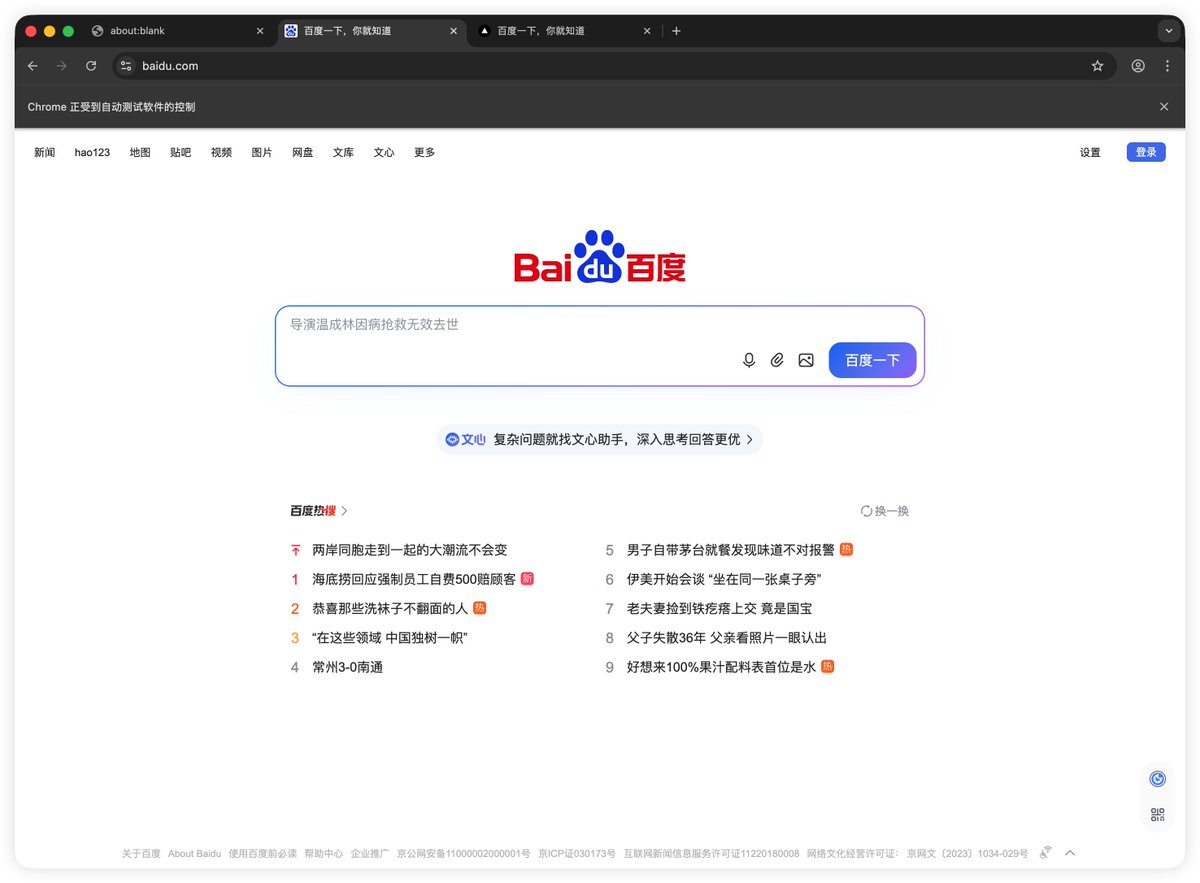Click 使用百度前必读 footer link
This screenshot has width=1200, height=883.
pos(263,854)
